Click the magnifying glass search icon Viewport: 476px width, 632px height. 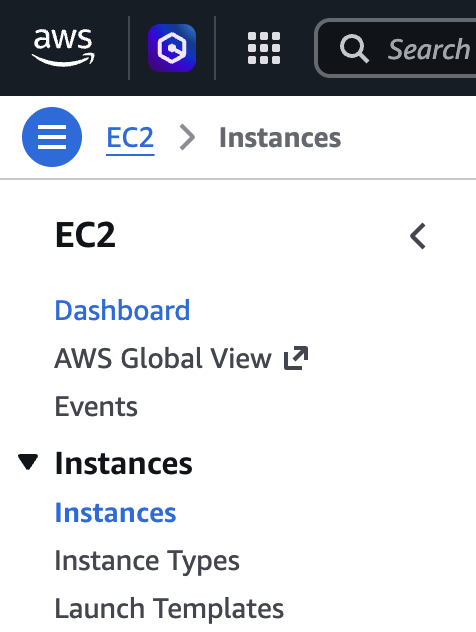pyautogui.click(x=354, y=48)
